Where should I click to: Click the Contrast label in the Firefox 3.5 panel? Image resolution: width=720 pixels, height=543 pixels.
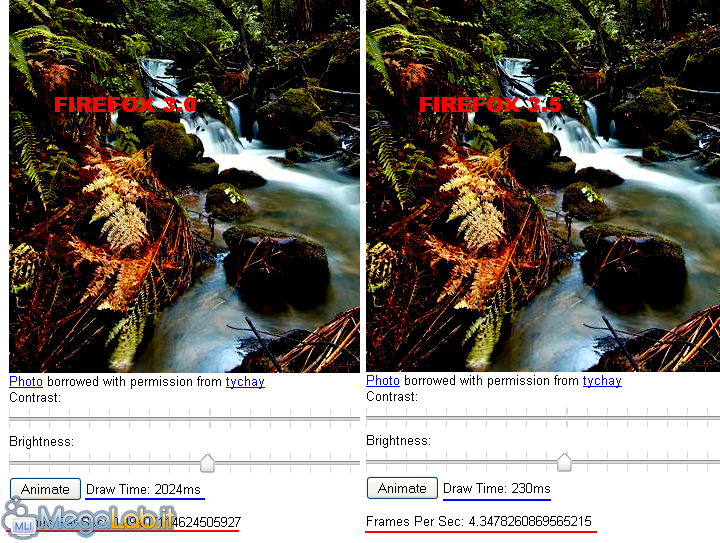[392, 397]
